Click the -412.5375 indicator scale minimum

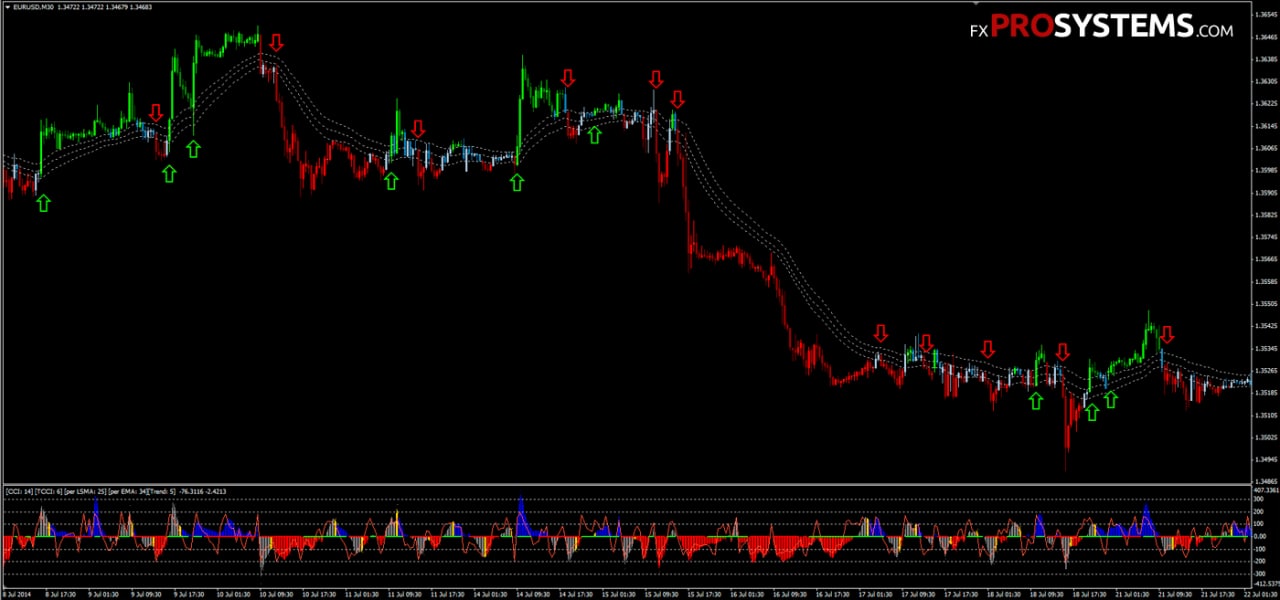coord(1265,582)
